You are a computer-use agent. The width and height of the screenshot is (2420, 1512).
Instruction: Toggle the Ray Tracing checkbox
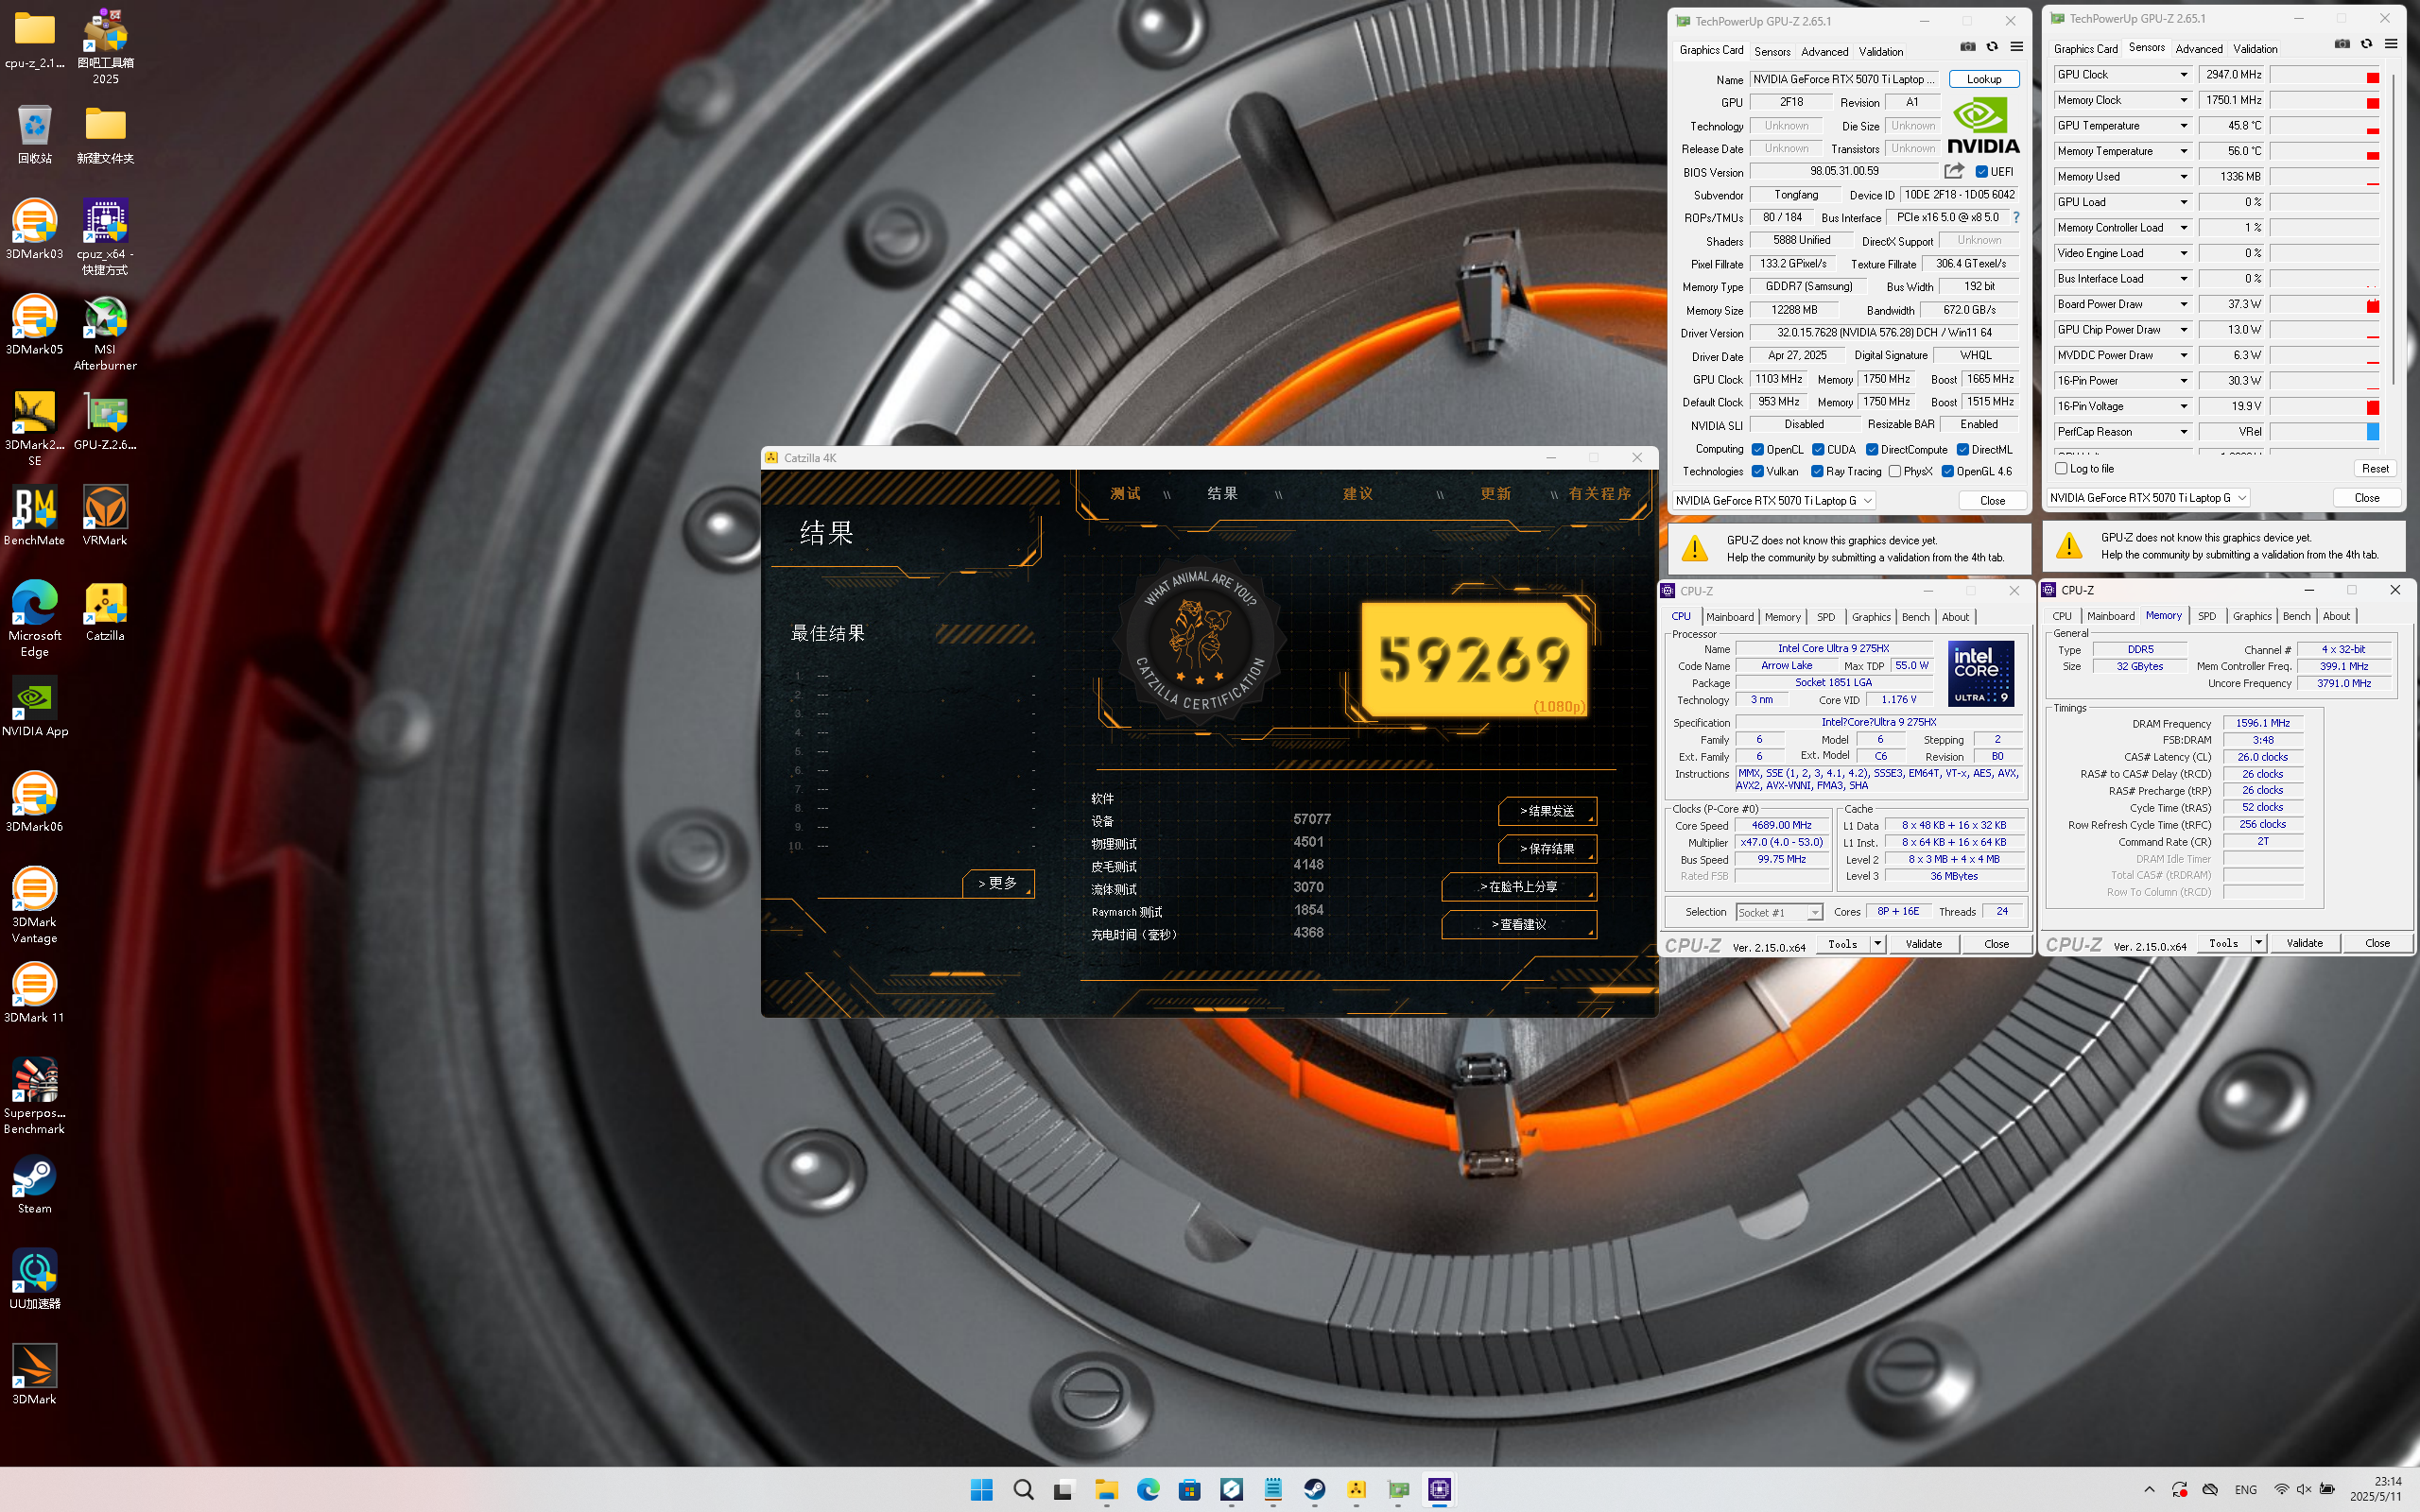[x=1817, y=472]
